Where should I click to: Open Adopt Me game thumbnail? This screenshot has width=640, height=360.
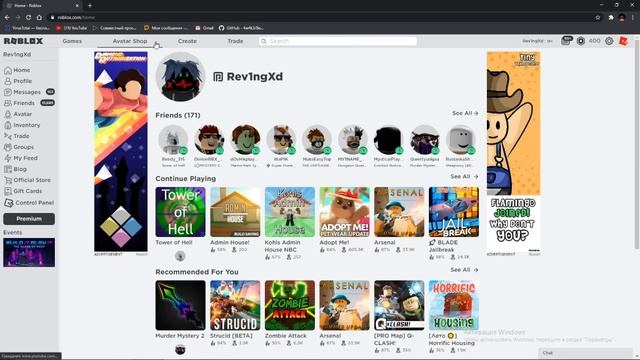344,212
